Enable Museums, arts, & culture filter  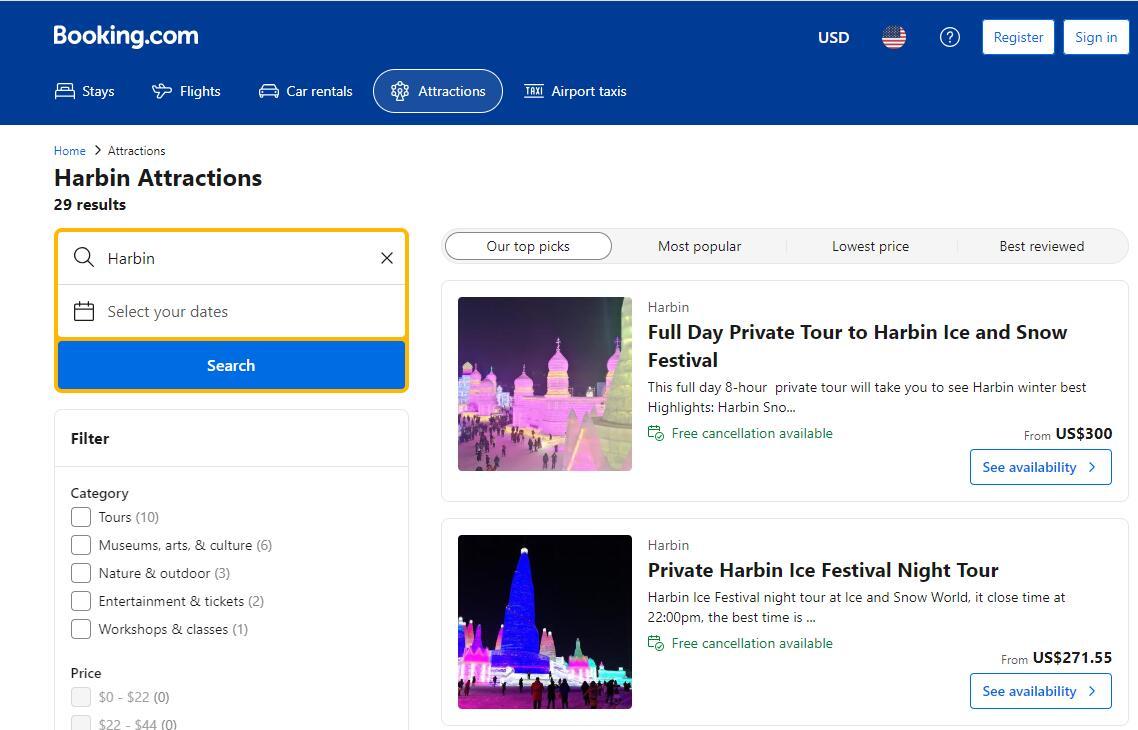click(81, 545)
